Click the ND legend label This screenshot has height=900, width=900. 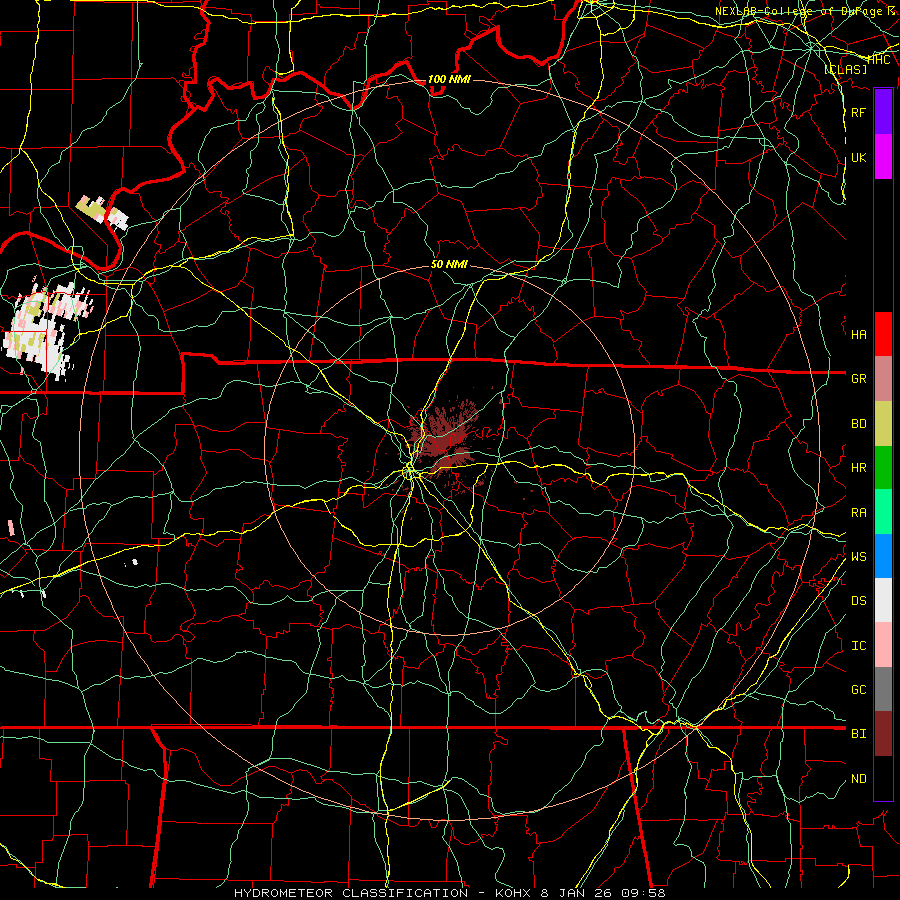(x=858, y=779)
